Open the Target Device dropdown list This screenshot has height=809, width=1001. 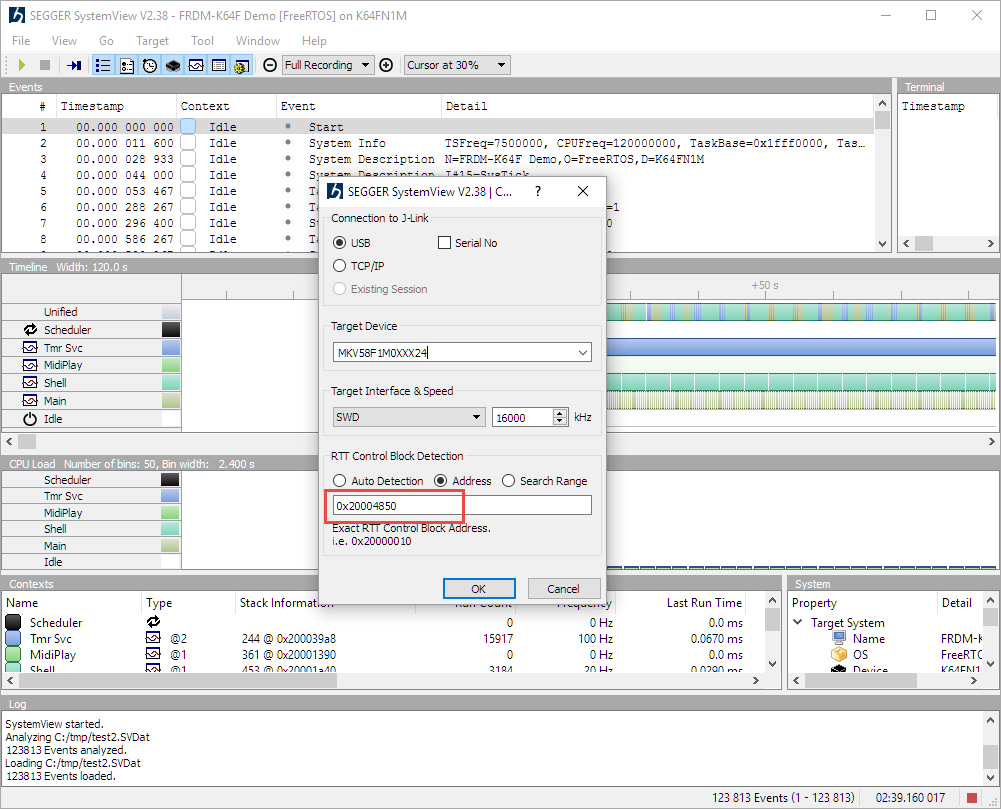coord(582,352)
